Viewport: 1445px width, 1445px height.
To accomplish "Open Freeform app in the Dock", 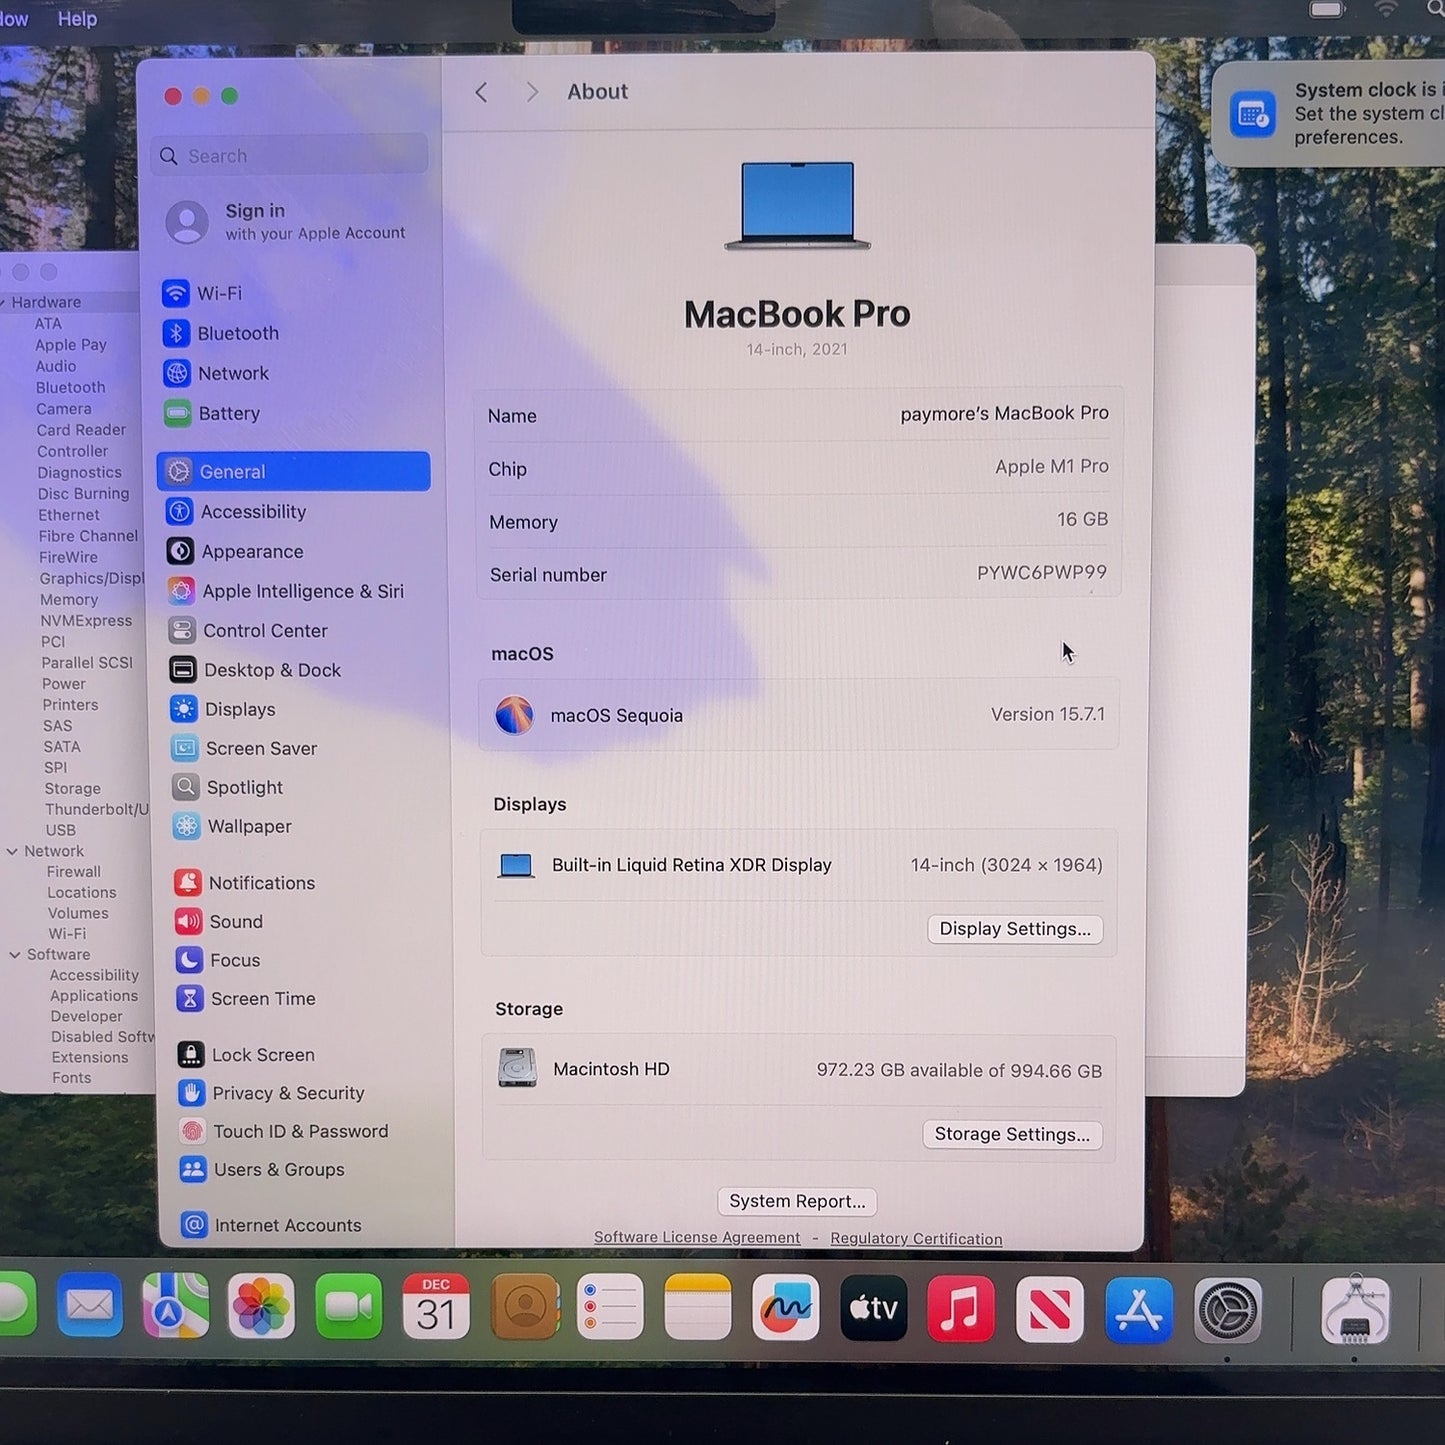I will 785,1307.
